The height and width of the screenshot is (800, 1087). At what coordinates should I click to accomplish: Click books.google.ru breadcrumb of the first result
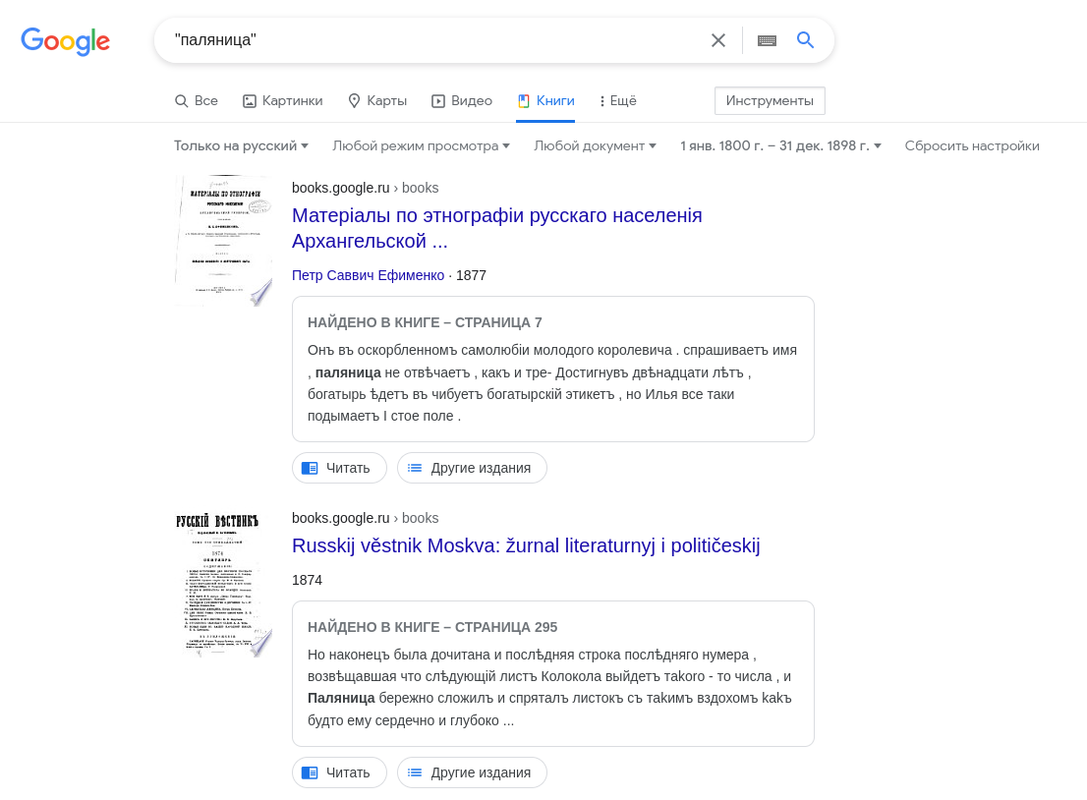tap(365, 188)
